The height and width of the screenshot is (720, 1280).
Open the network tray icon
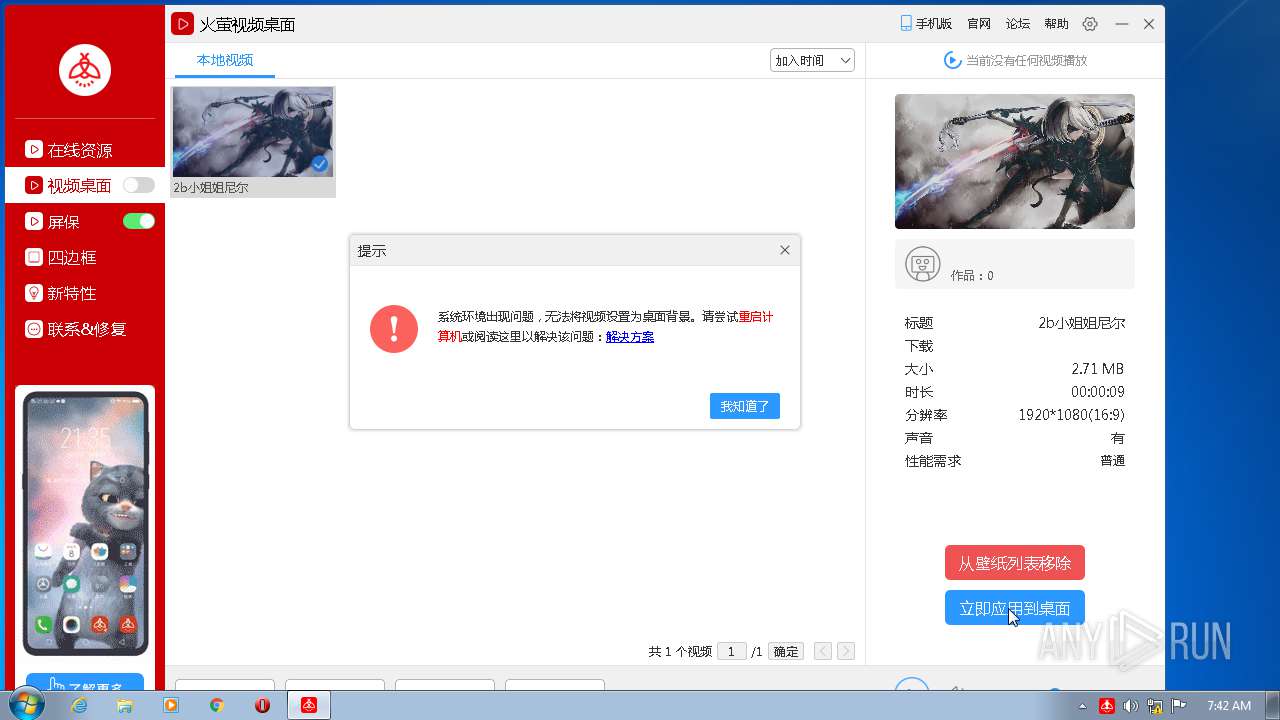1155,705
